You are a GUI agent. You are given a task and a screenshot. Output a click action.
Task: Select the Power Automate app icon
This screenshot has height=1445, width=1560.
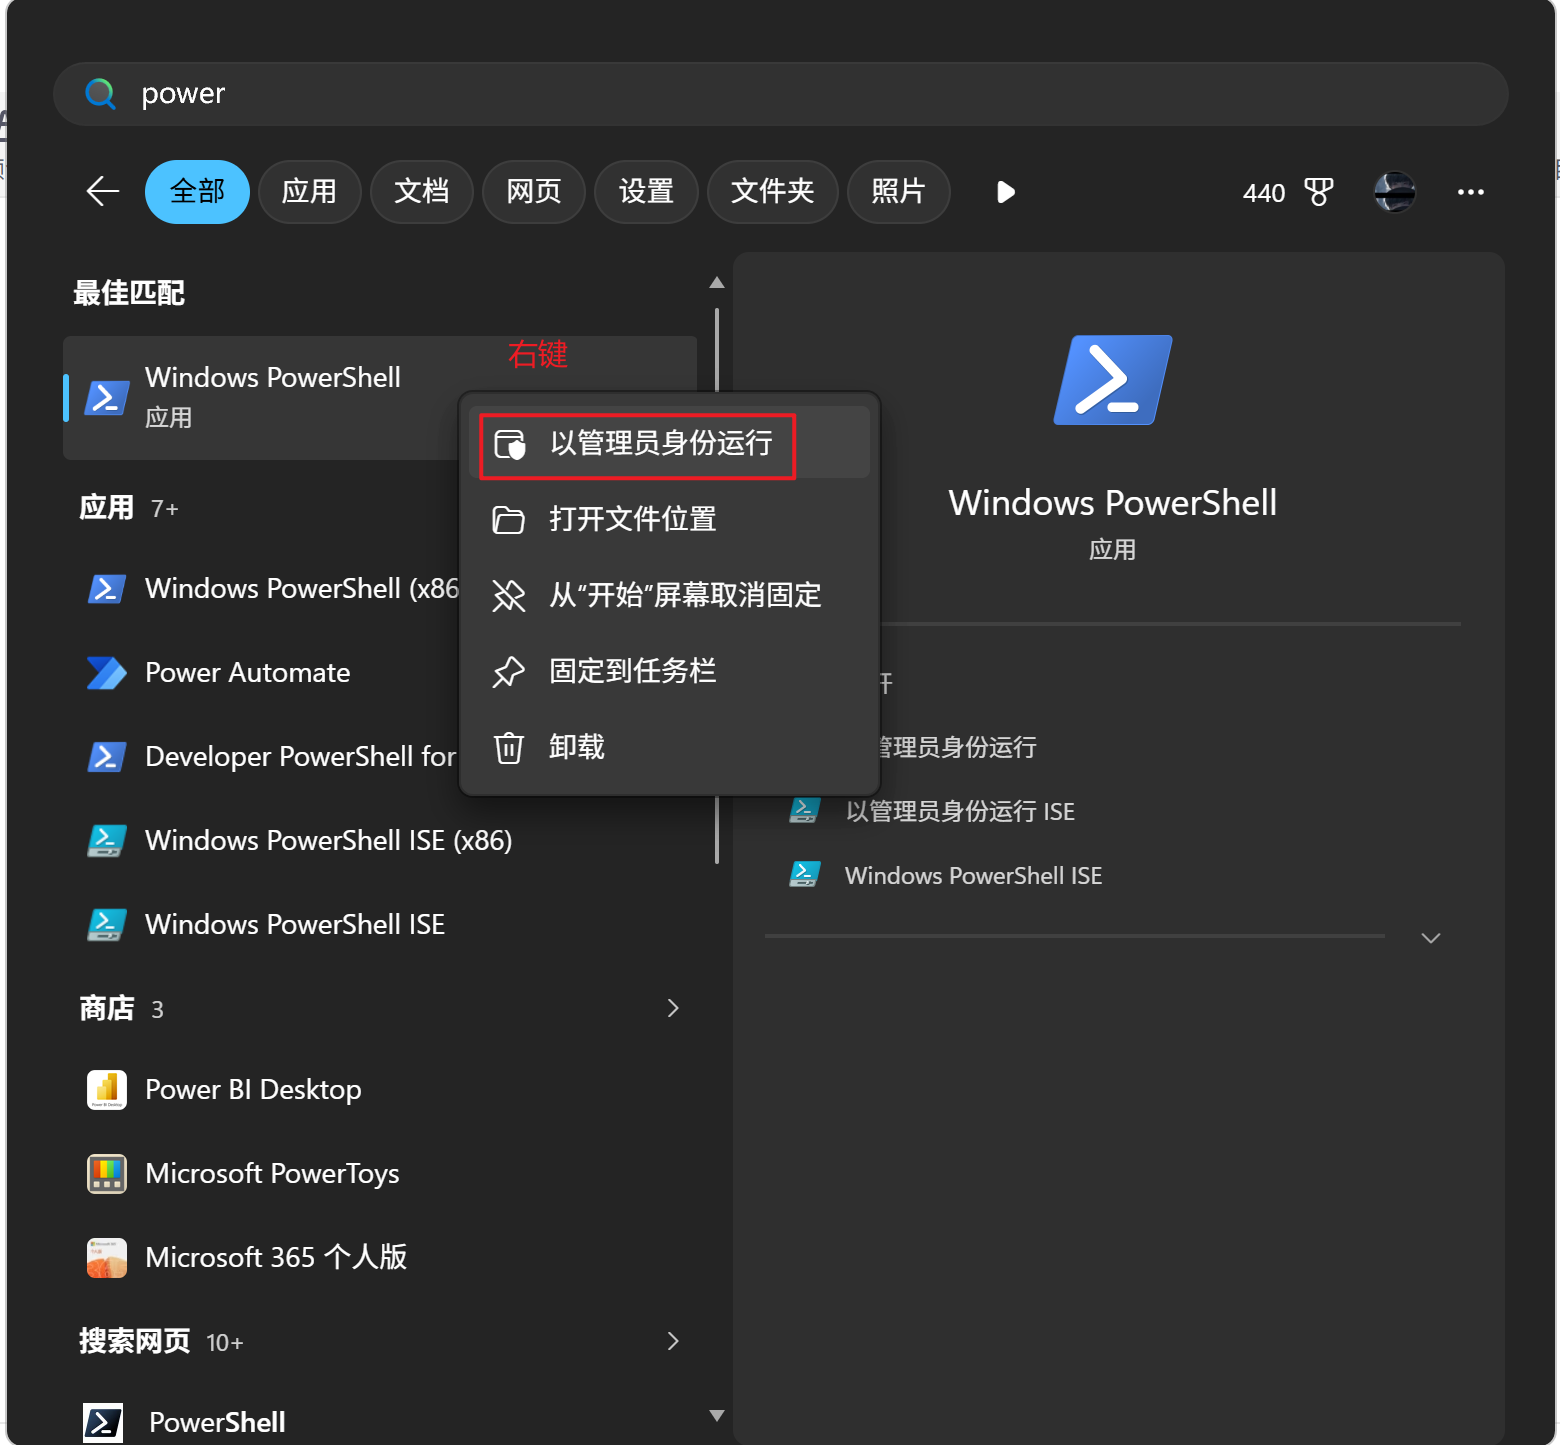pos(106,672)
